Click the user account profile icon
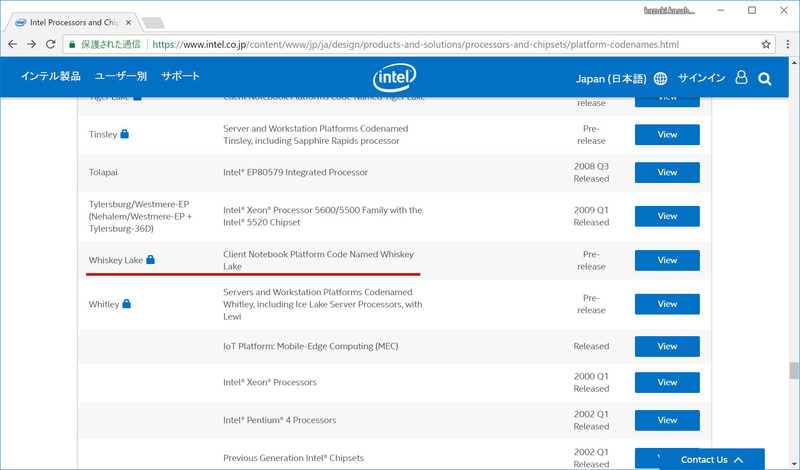The width and height of the screenshot is (800, 470). click(741, 78)
